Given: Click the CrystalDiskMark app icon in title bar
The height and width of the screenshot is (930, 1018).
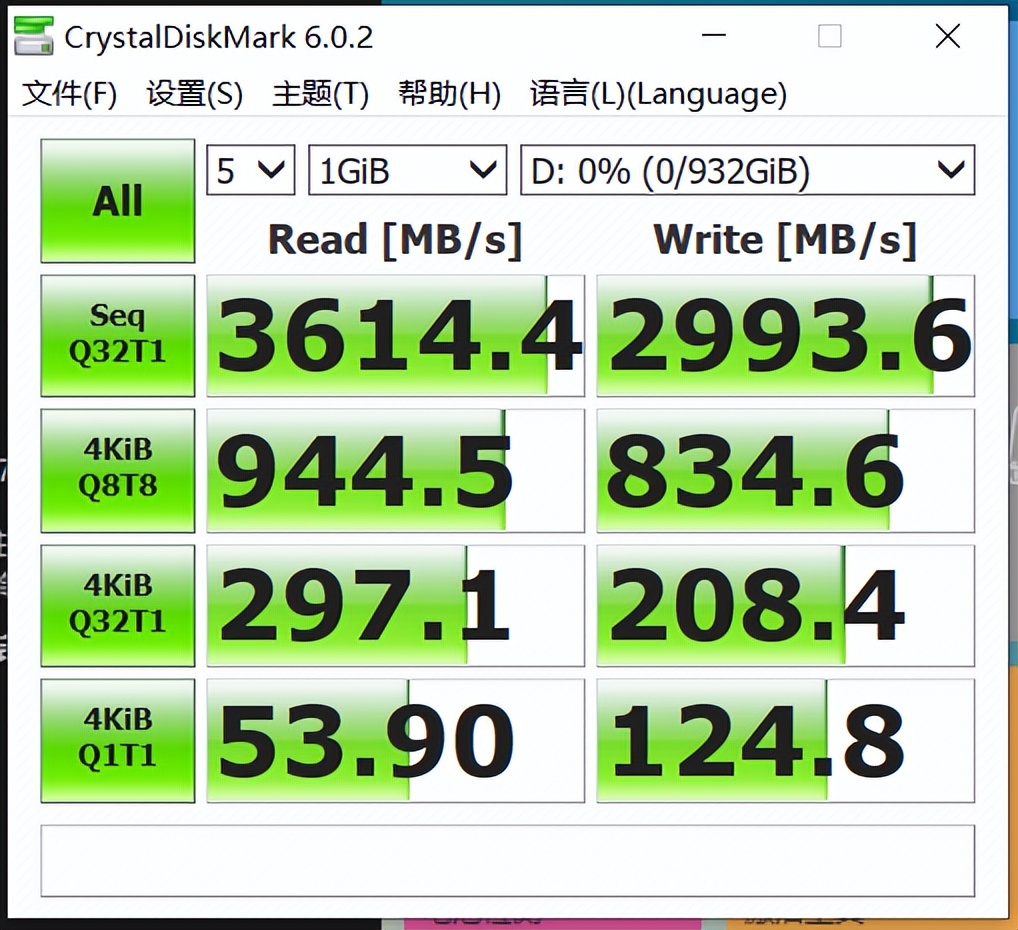Looking at the screenshot, I should (34, 36).
